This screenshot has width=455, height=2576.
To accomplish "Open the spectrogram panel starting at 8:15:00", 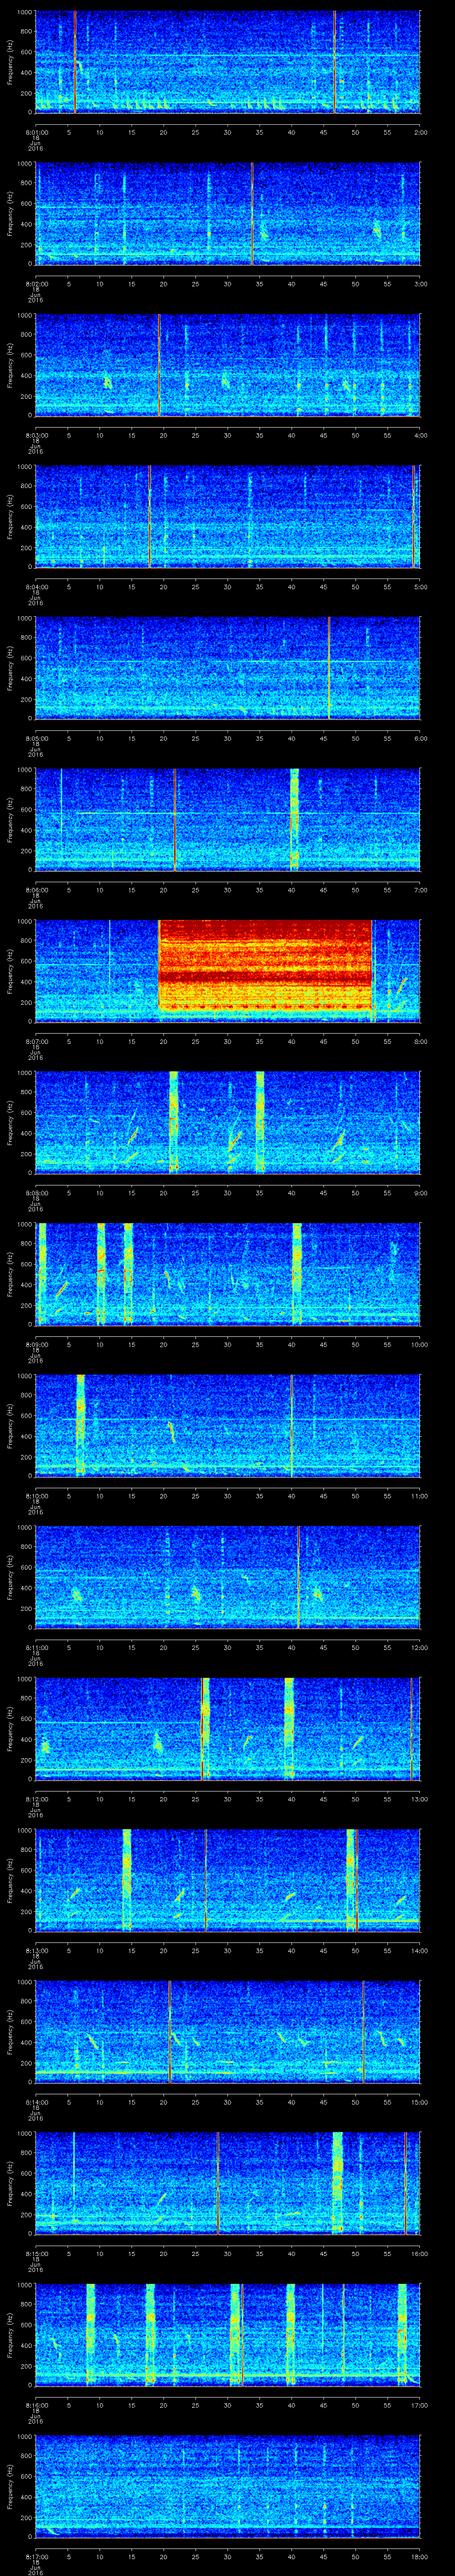I will click(x=228, y=2183).
